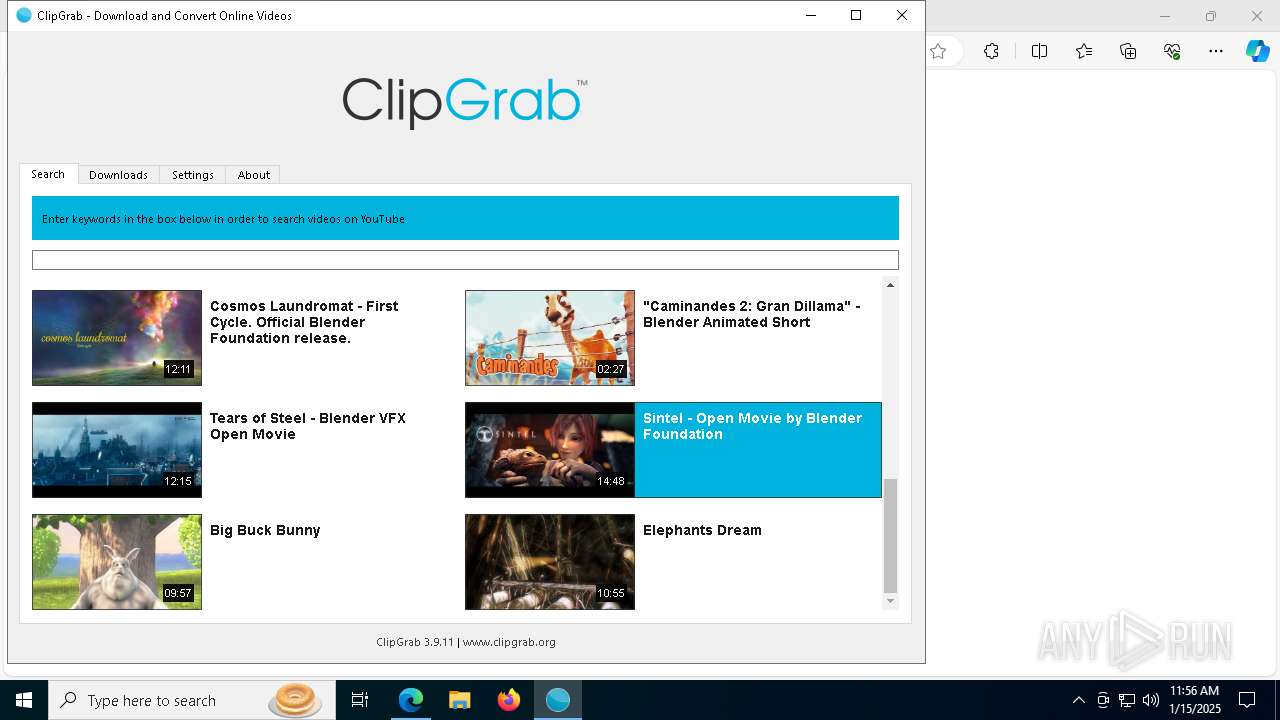Maximize the ClipGrab window

(856, 15)
